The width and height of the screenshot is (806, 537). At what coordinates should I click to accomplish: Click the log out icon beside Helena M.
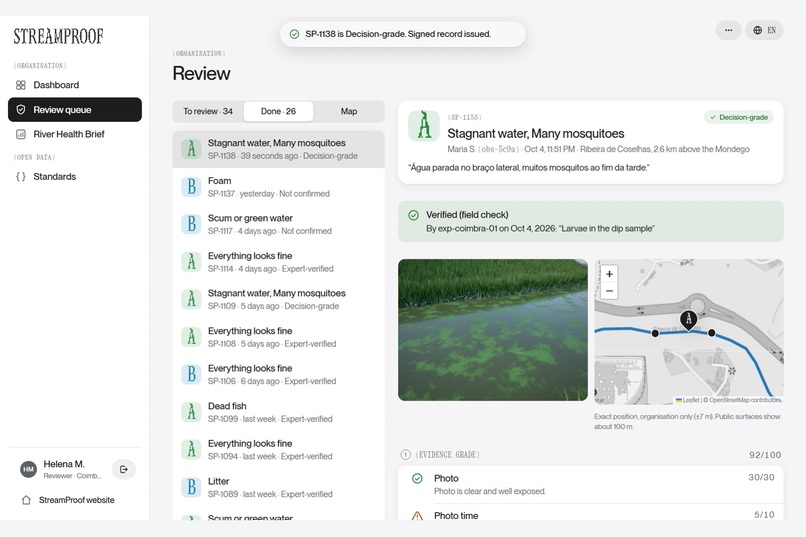(124, 469)
